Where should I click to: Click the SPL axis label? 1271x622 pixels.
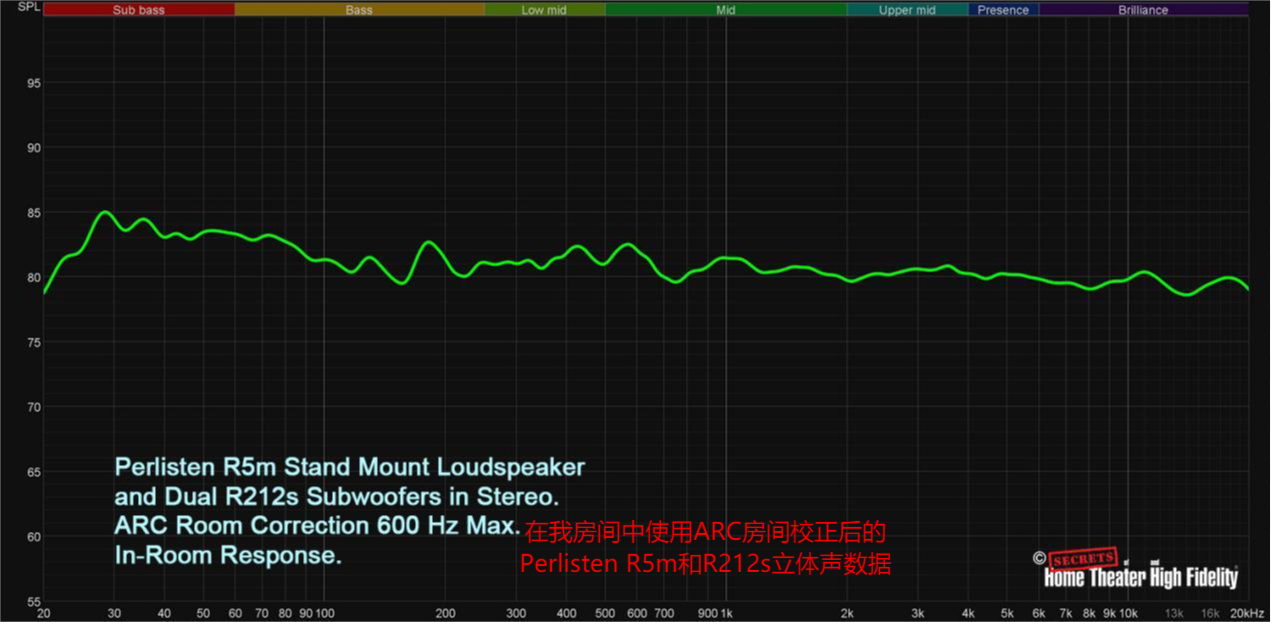17,8
